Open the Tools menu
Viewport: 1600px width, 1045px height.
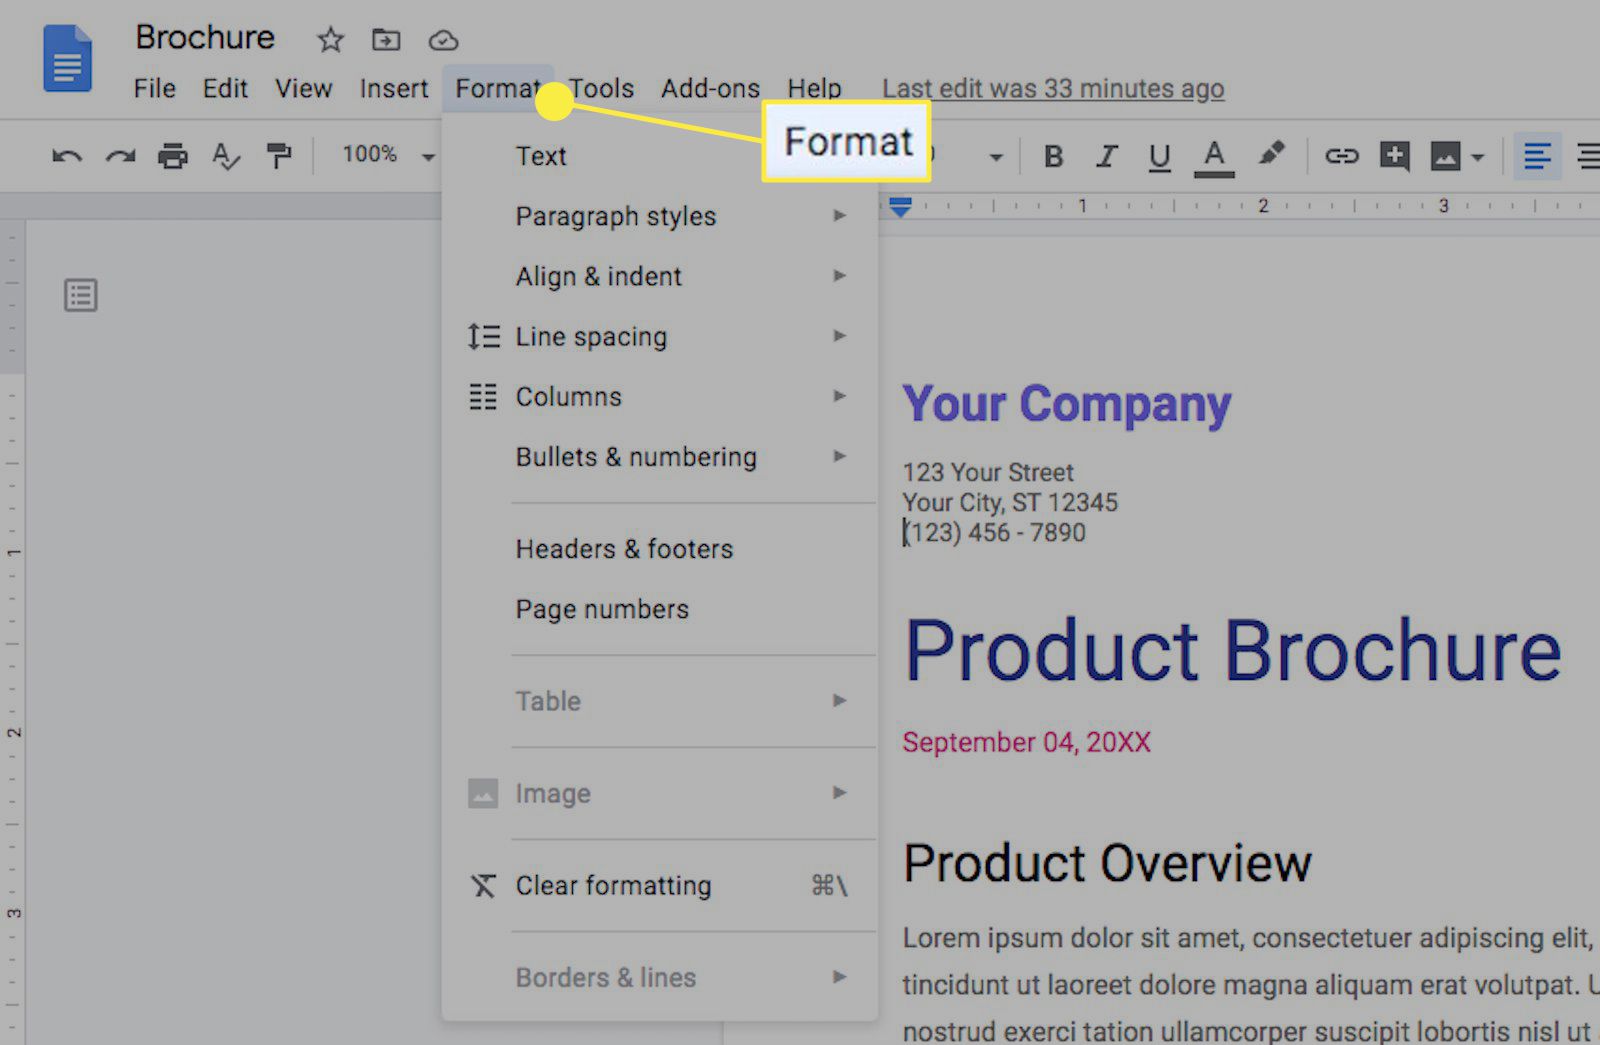pos(601,88)
